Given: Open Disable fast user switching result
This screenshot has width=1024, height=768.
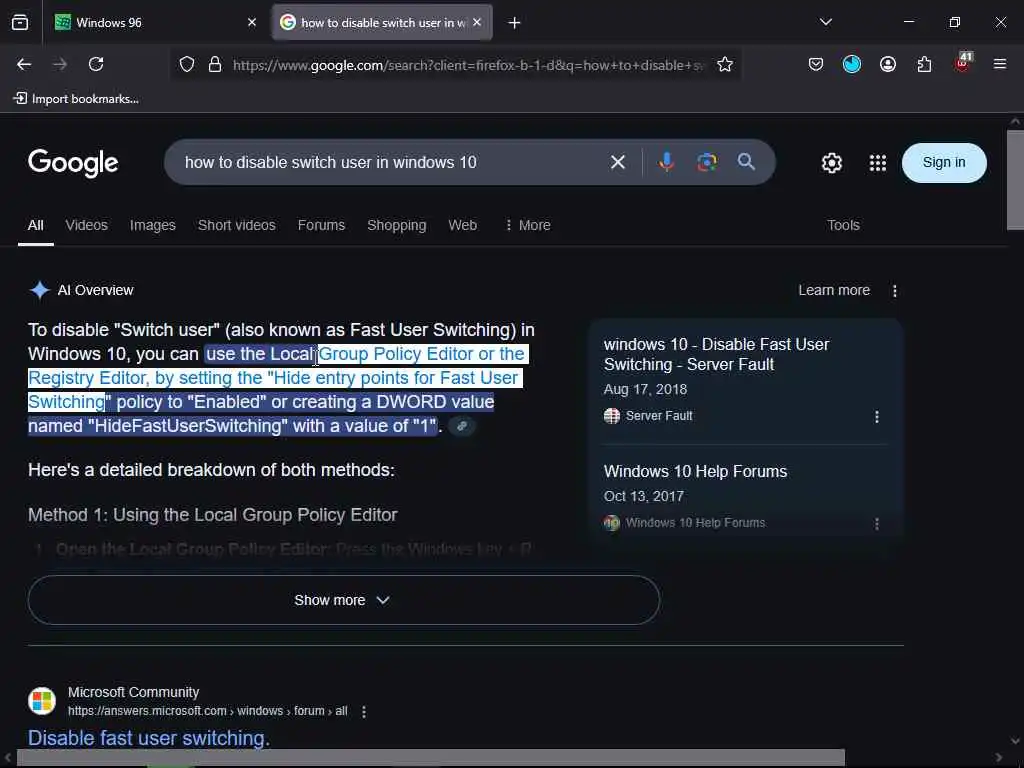Looking at the screenshot, I should tap(148, 738).
